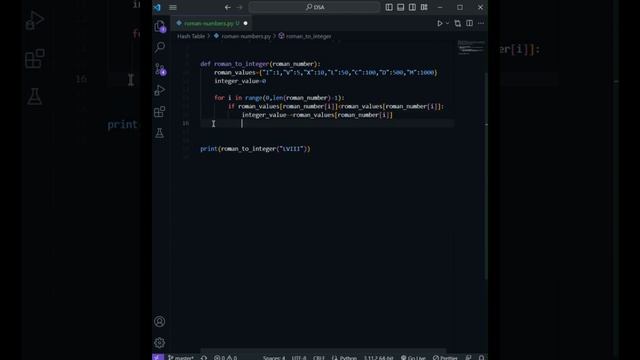
Task: Click the Hash Table breadcrumb
Action: coord(191,36)
